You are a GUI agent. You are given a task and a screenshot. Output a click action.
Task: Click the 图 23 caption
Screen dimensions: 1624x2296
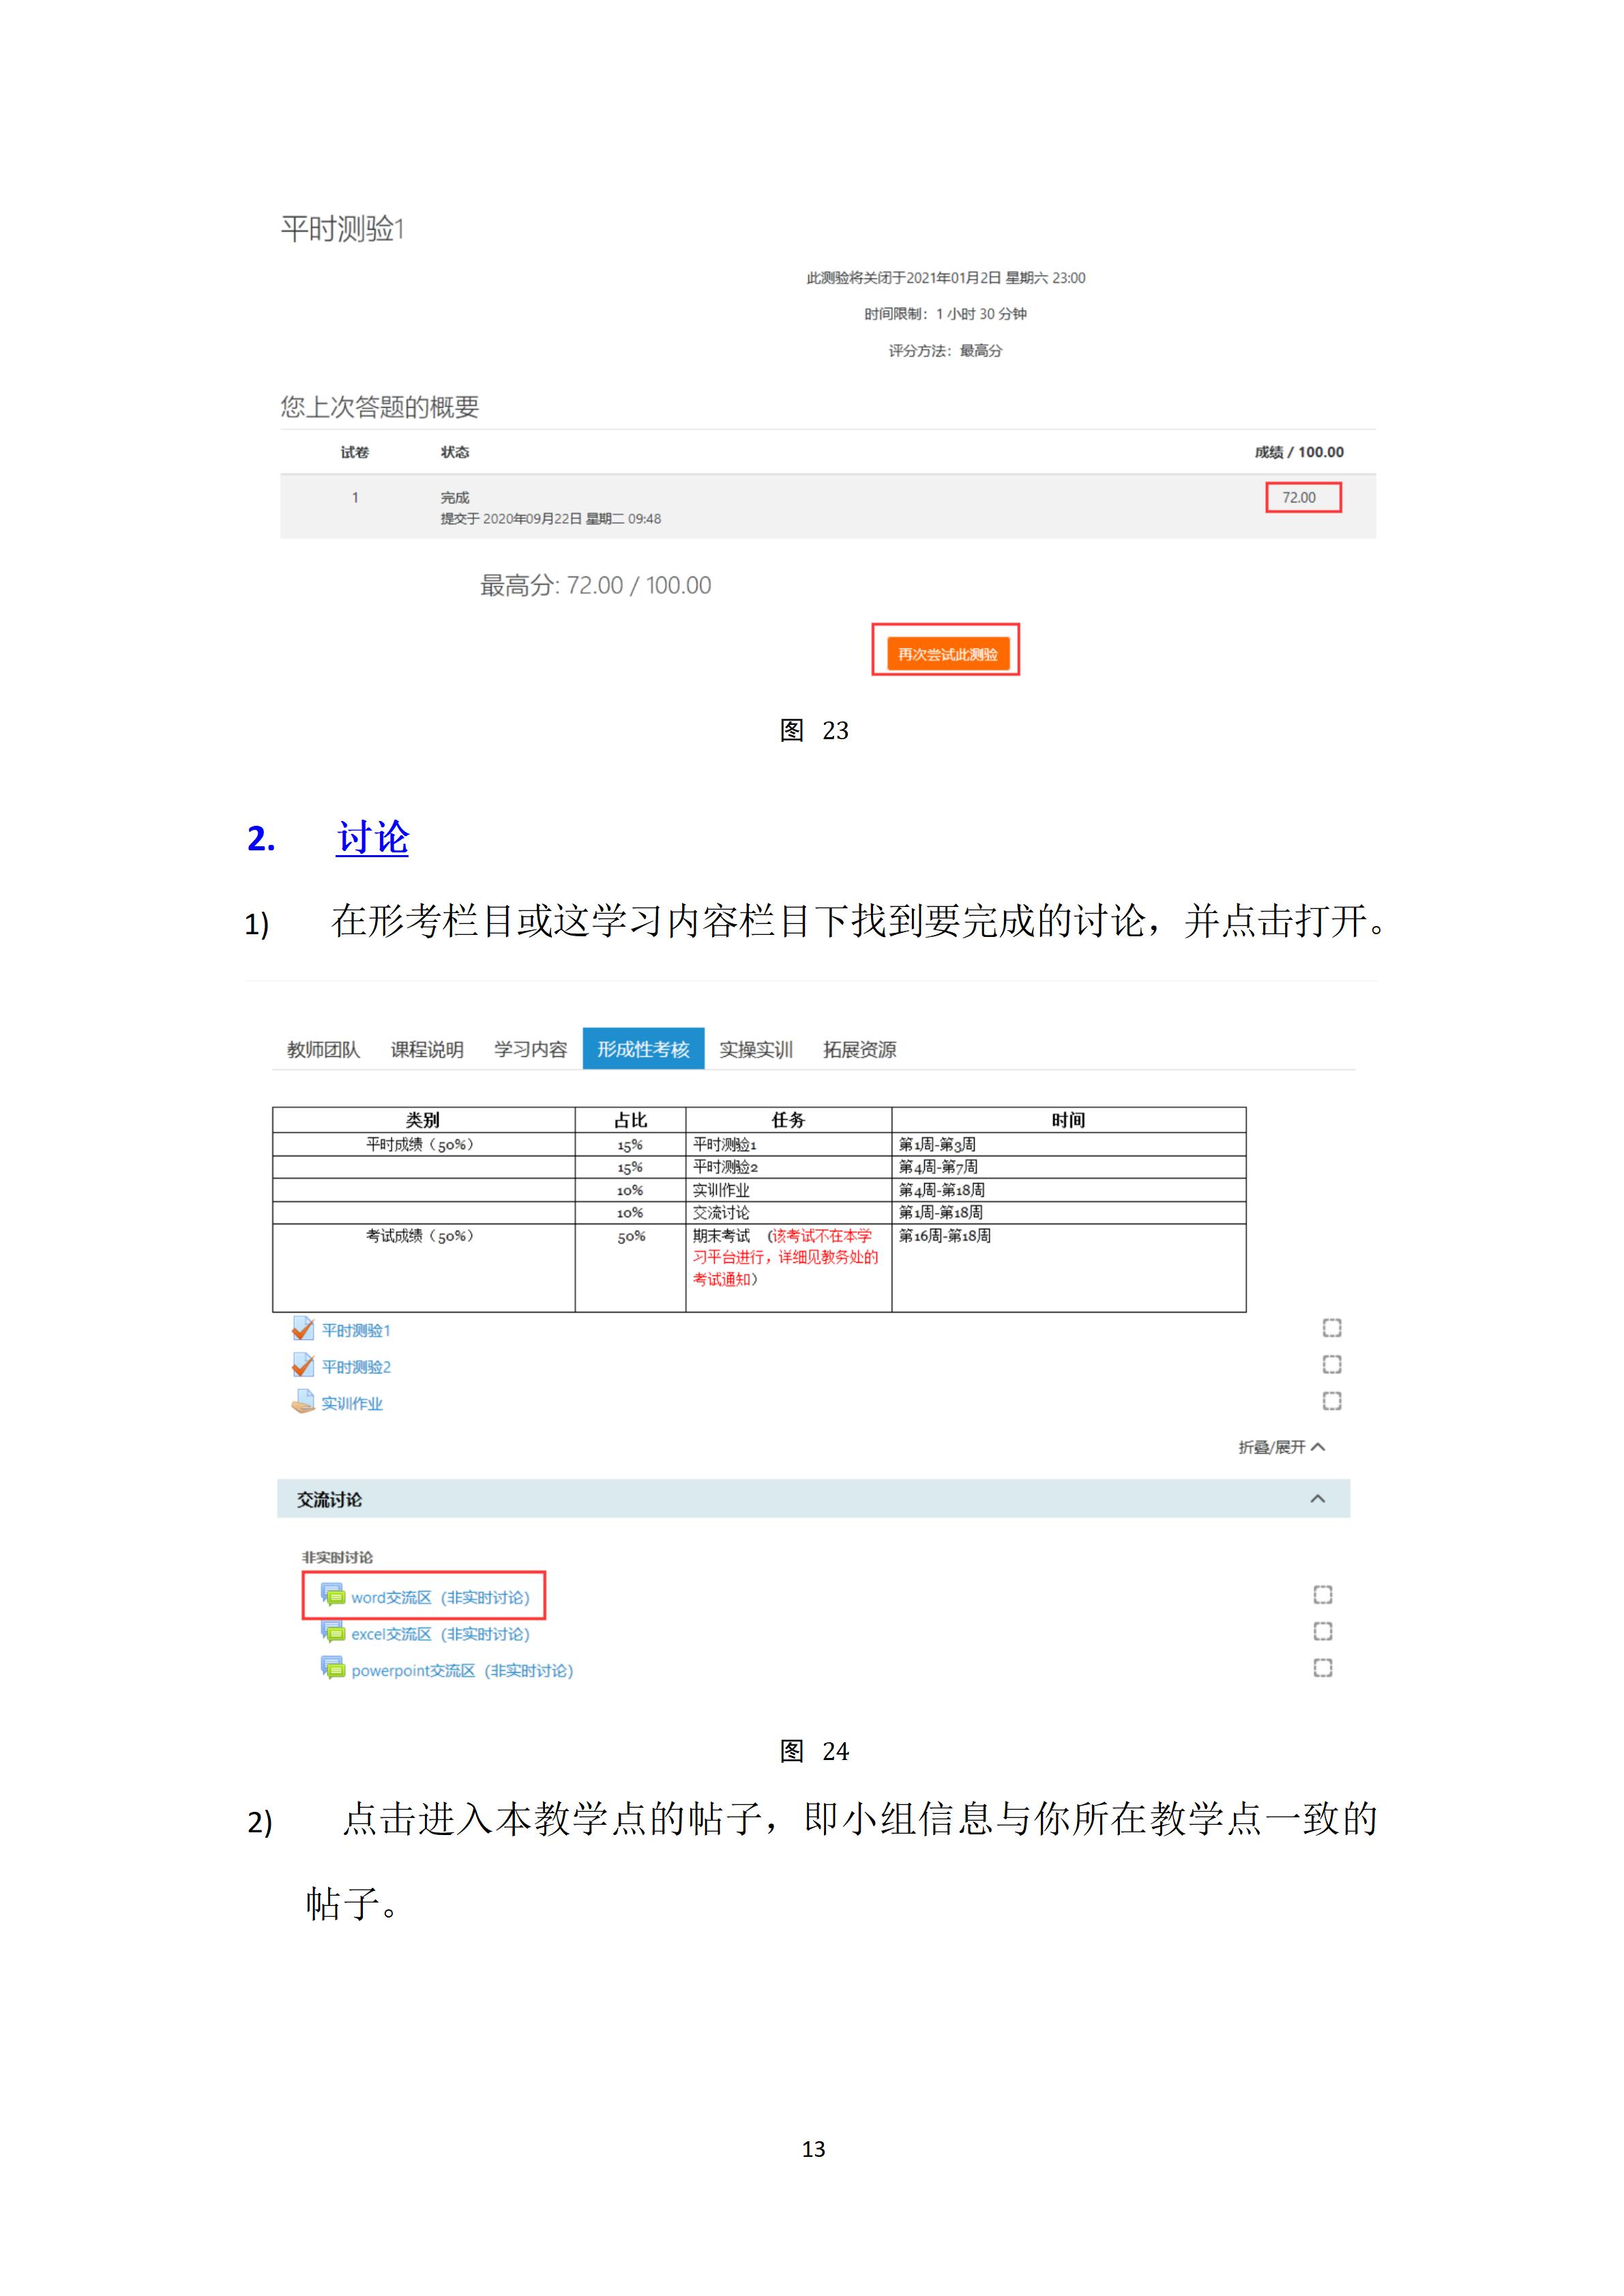tap(814, 730)
